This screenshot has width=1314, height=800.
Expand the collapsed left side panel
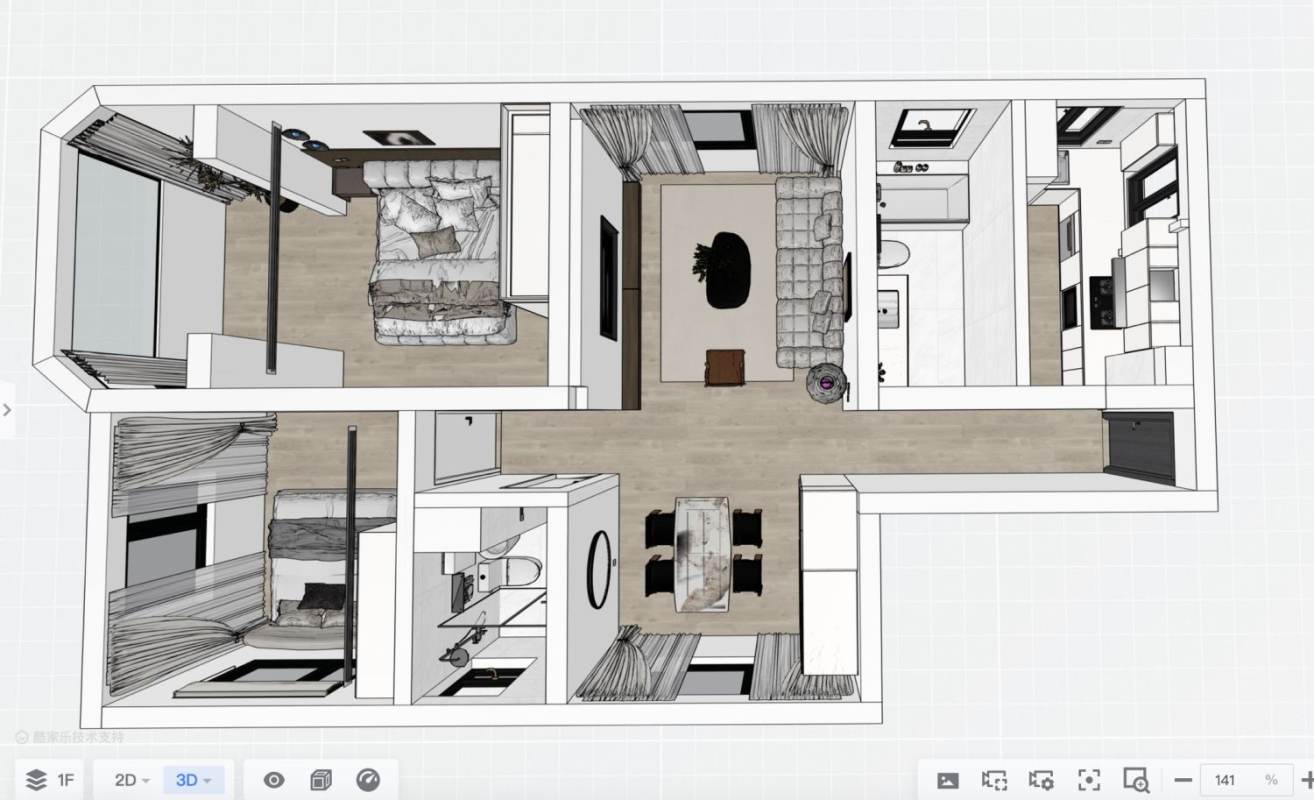(x=7, y=409)
